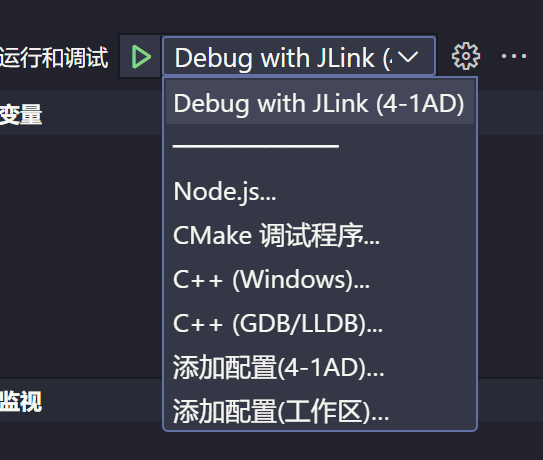Click the blank title bar area above the debug toolbar
543x460 pixels.
click(x=272, y=16)
